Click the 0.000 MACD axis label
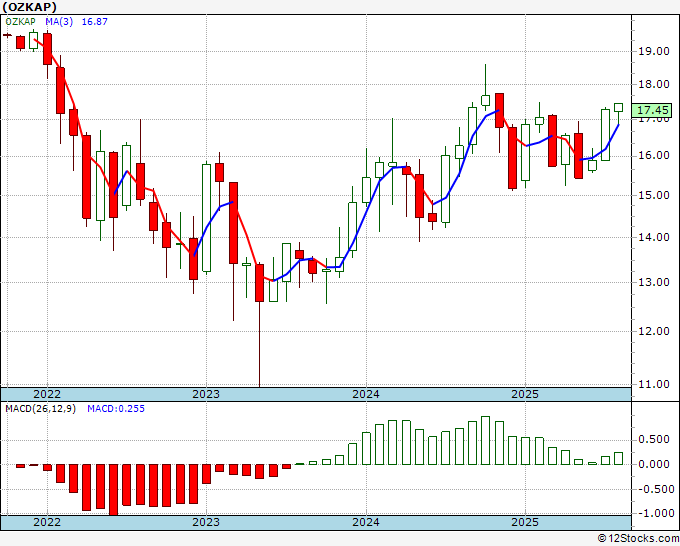The height and width of the screenshot is (546, 680). point(654,464)
